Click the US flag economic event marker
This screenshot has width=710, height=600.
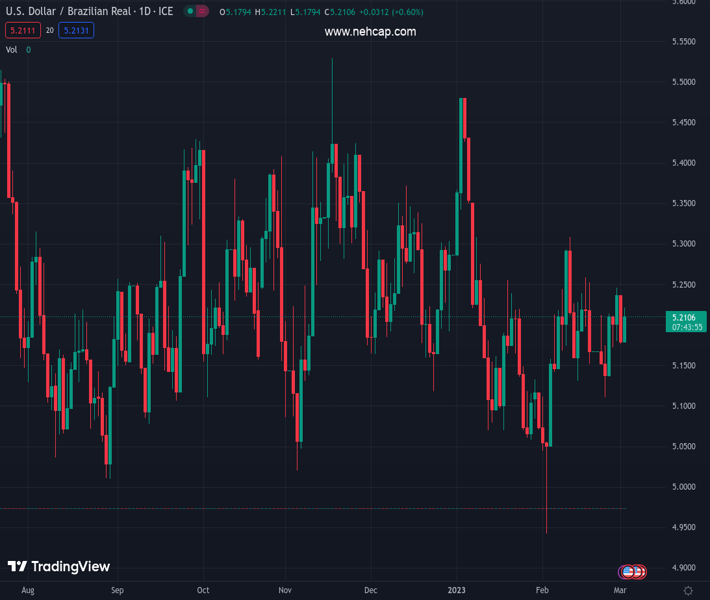(x=629, y=572)
